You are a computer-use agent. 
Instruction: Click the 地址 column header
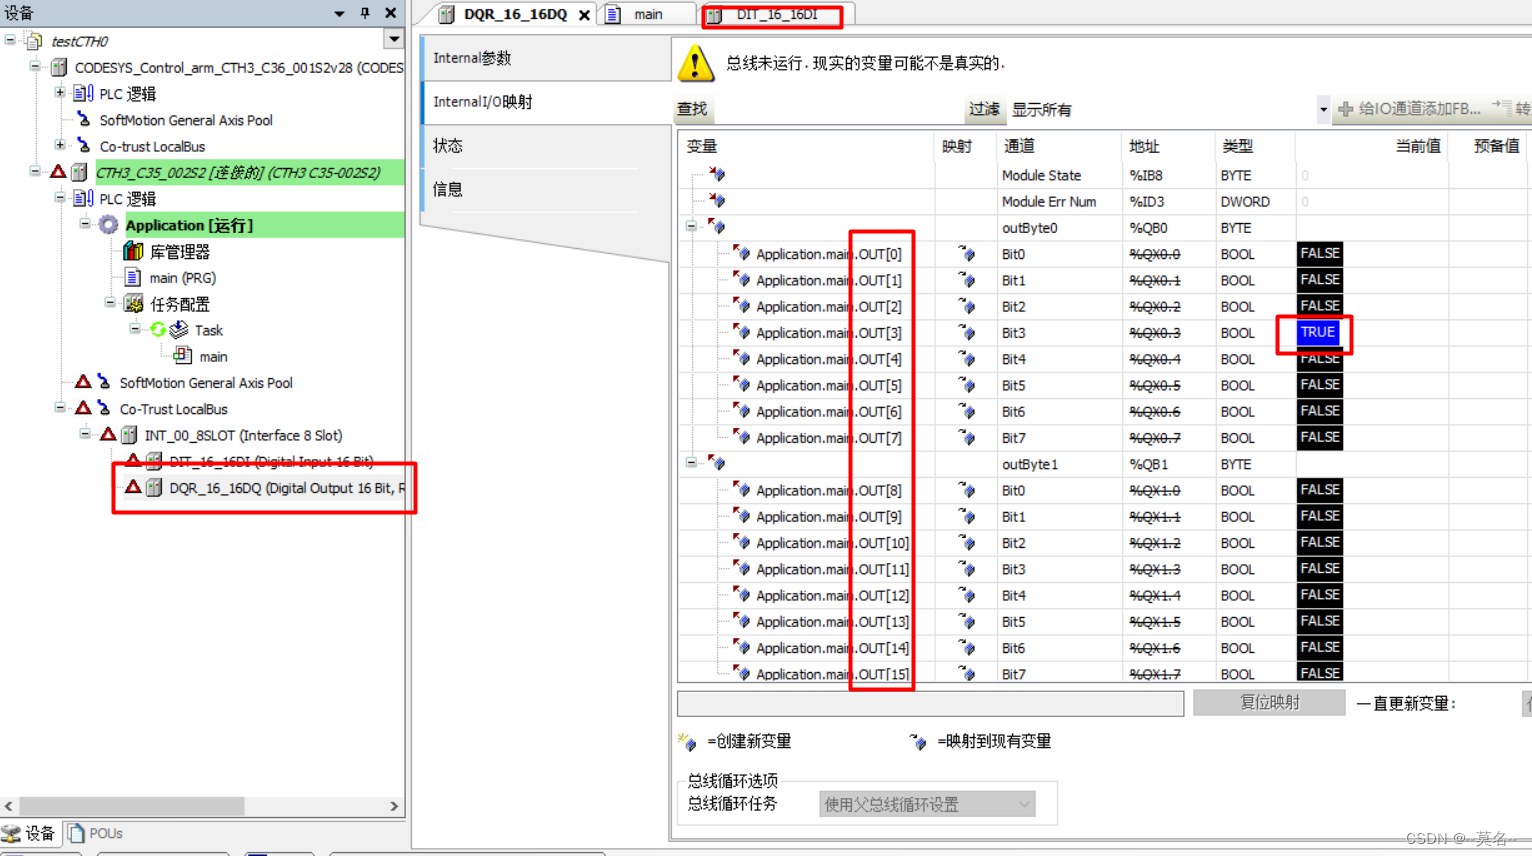(1168, 146)
